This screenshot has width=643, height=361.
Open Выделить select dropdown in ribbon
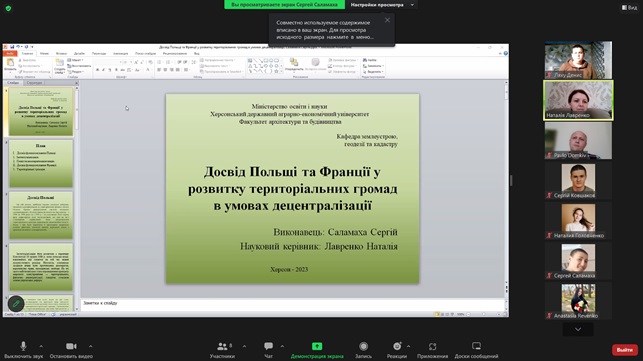[x=373, y=72]
